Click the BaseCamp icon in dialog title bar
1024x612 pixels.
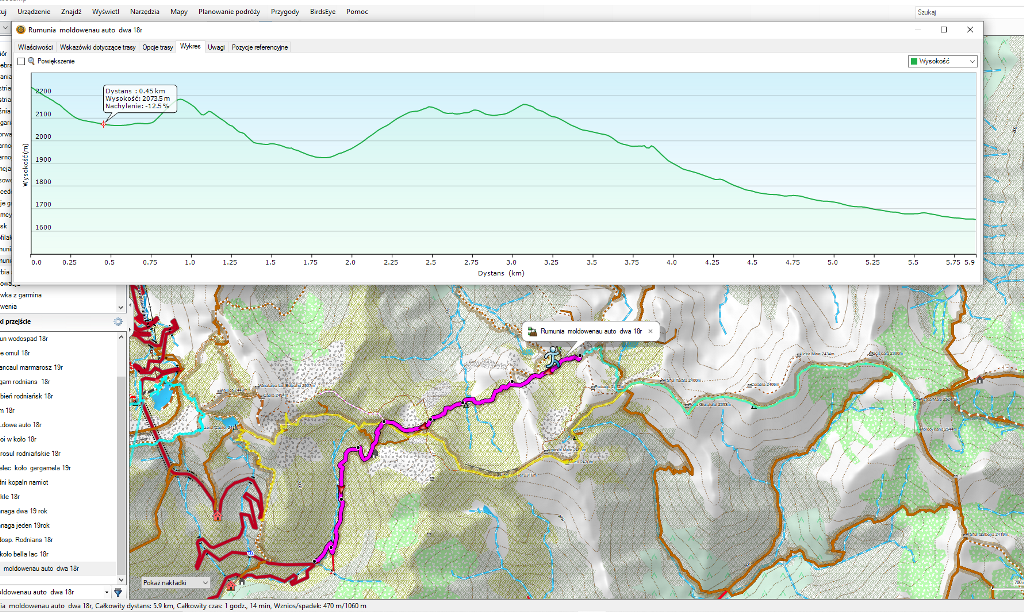(21, 30)
